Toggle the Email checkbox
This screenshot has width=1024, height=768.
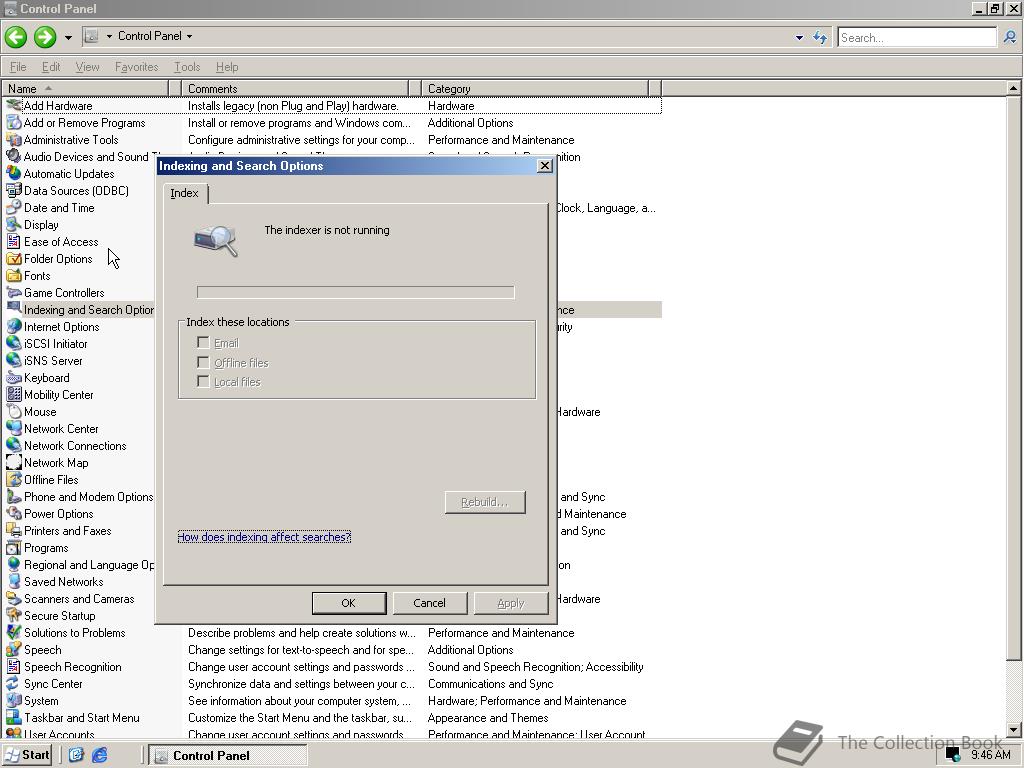tap(203, 342)
